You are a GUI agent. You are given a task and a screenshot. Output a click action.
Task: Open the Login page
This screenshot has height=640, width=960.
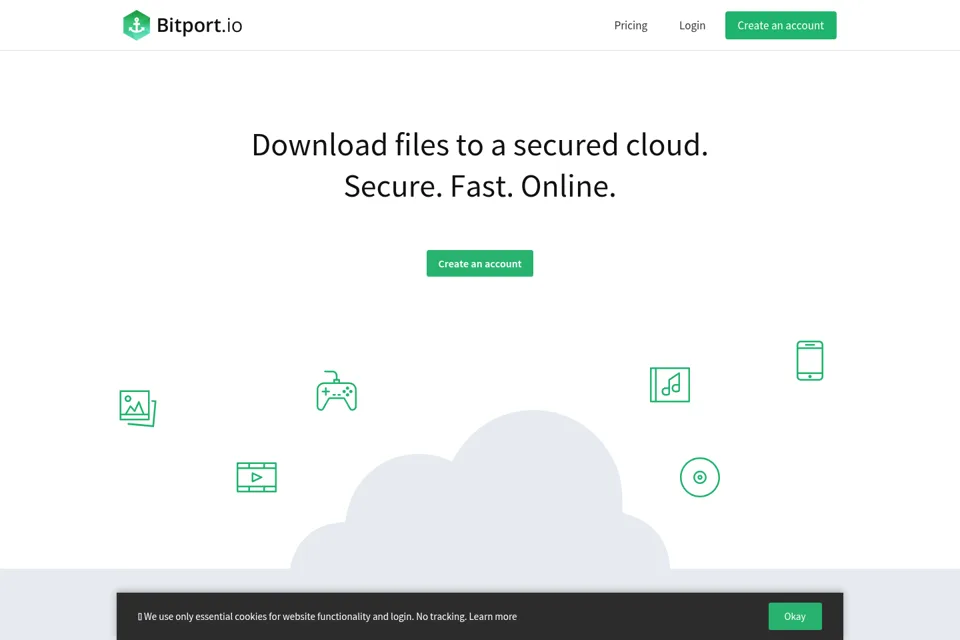(692, 25)
